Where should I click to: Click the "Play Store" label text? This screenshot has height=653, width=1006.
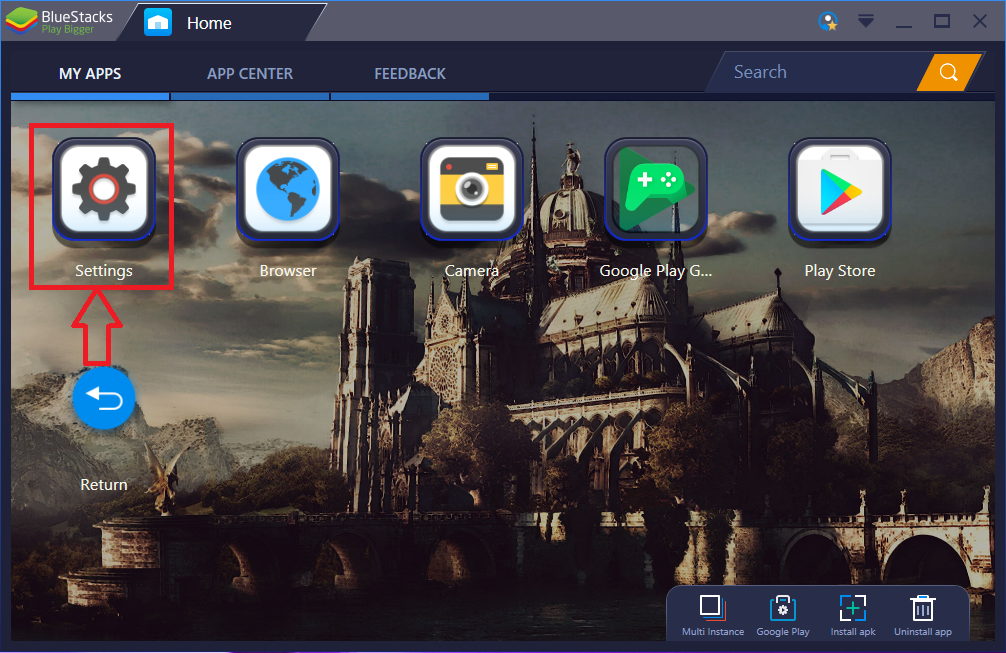[840, 271]
